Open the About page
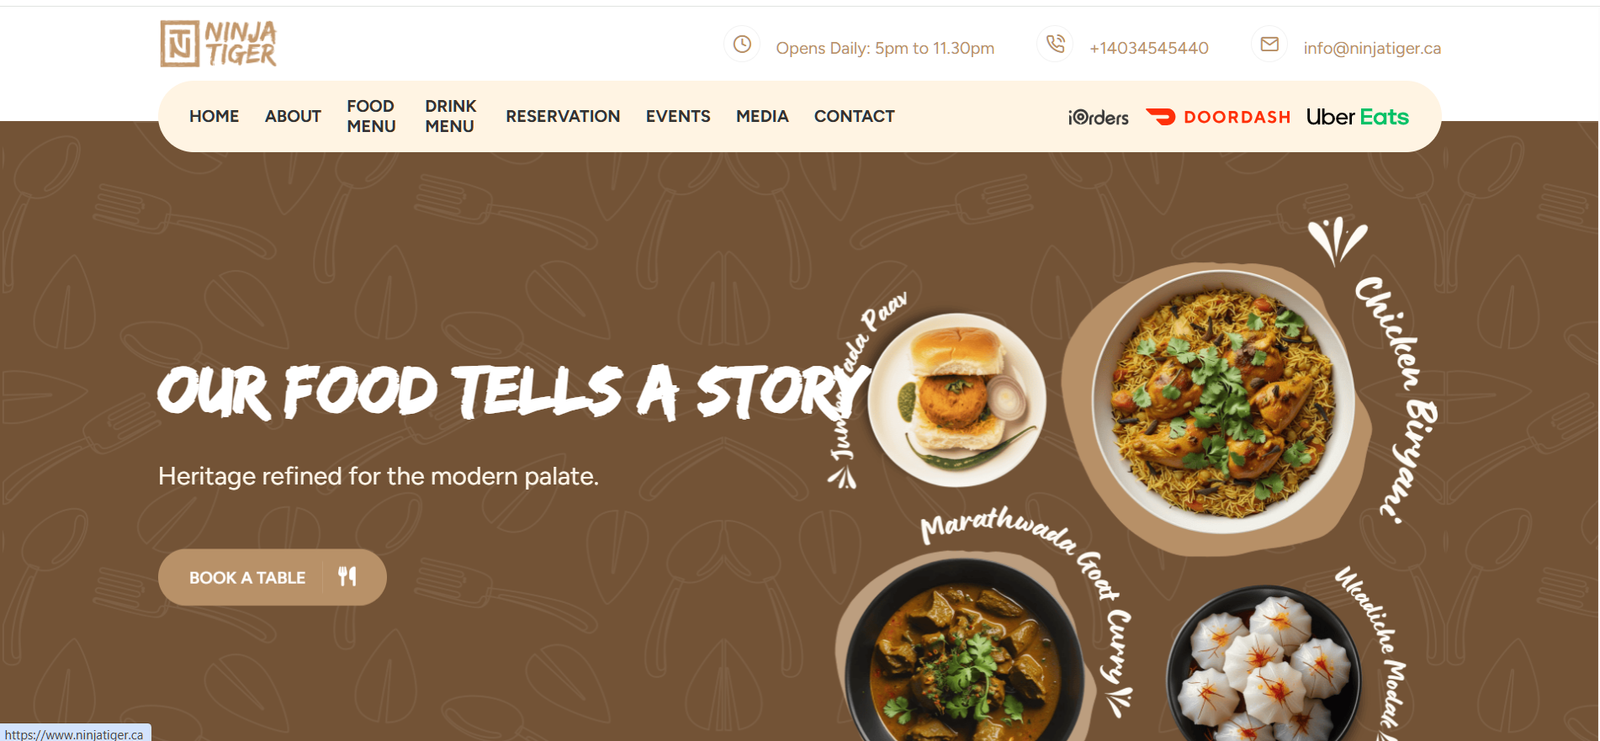 pos(293,116)
